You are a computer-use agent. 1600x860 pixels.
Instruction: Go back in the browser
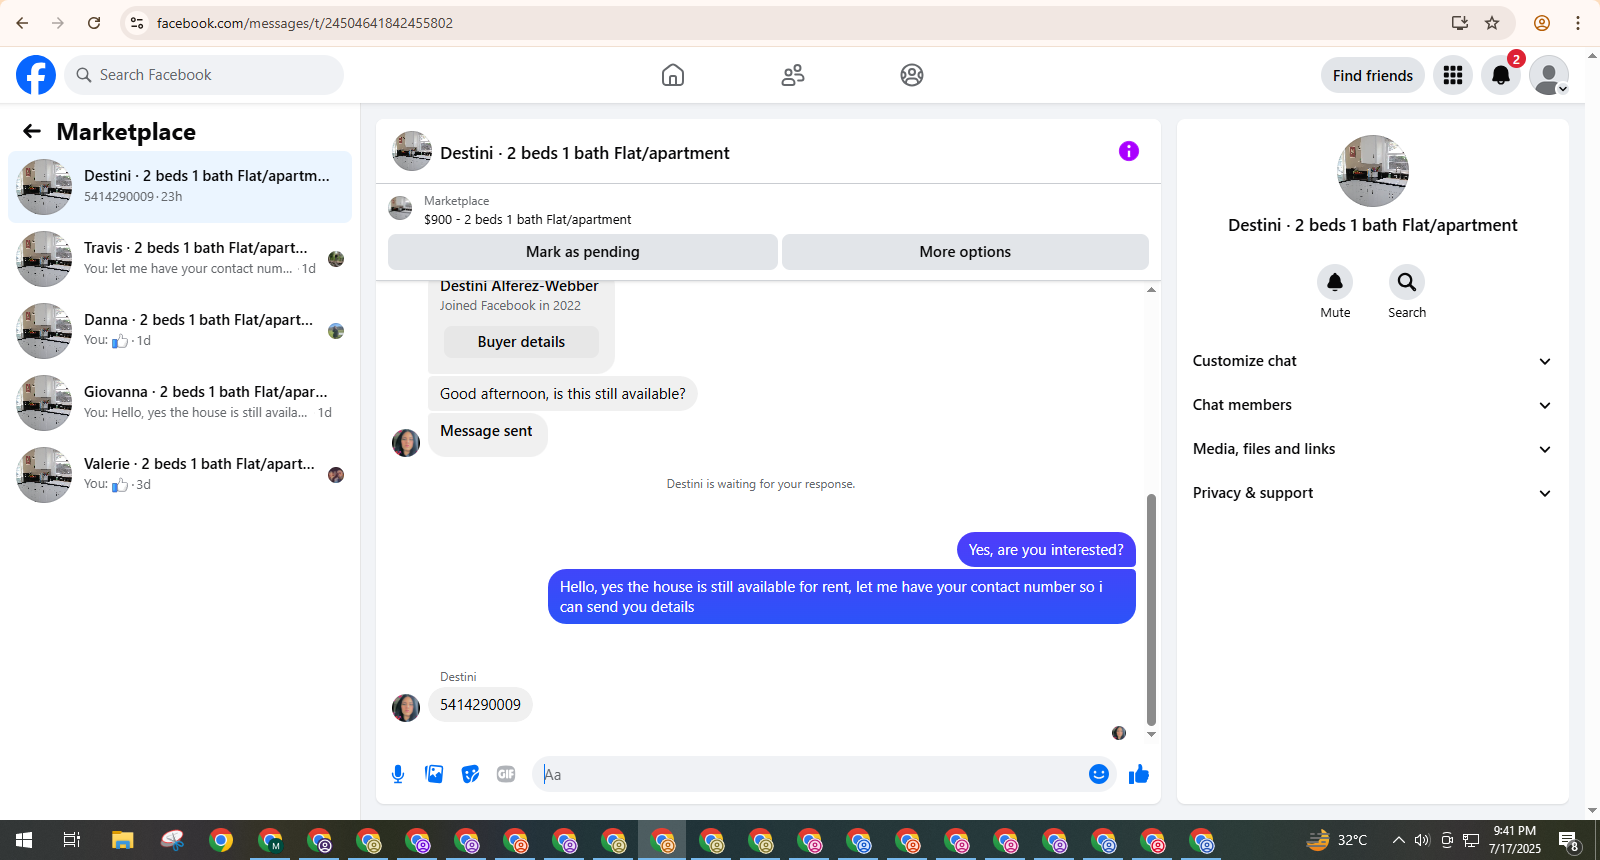point(22,23)
